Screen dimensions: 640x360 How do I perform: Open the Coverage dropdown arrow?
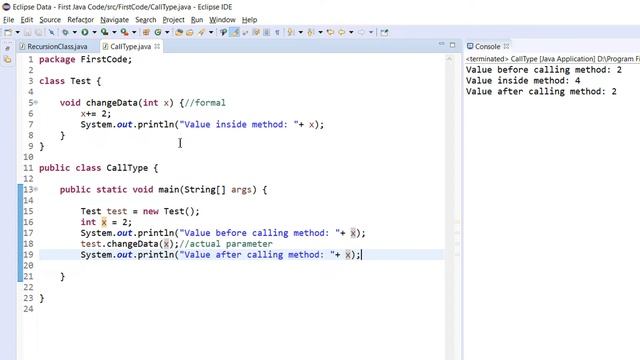click(114, 32)
